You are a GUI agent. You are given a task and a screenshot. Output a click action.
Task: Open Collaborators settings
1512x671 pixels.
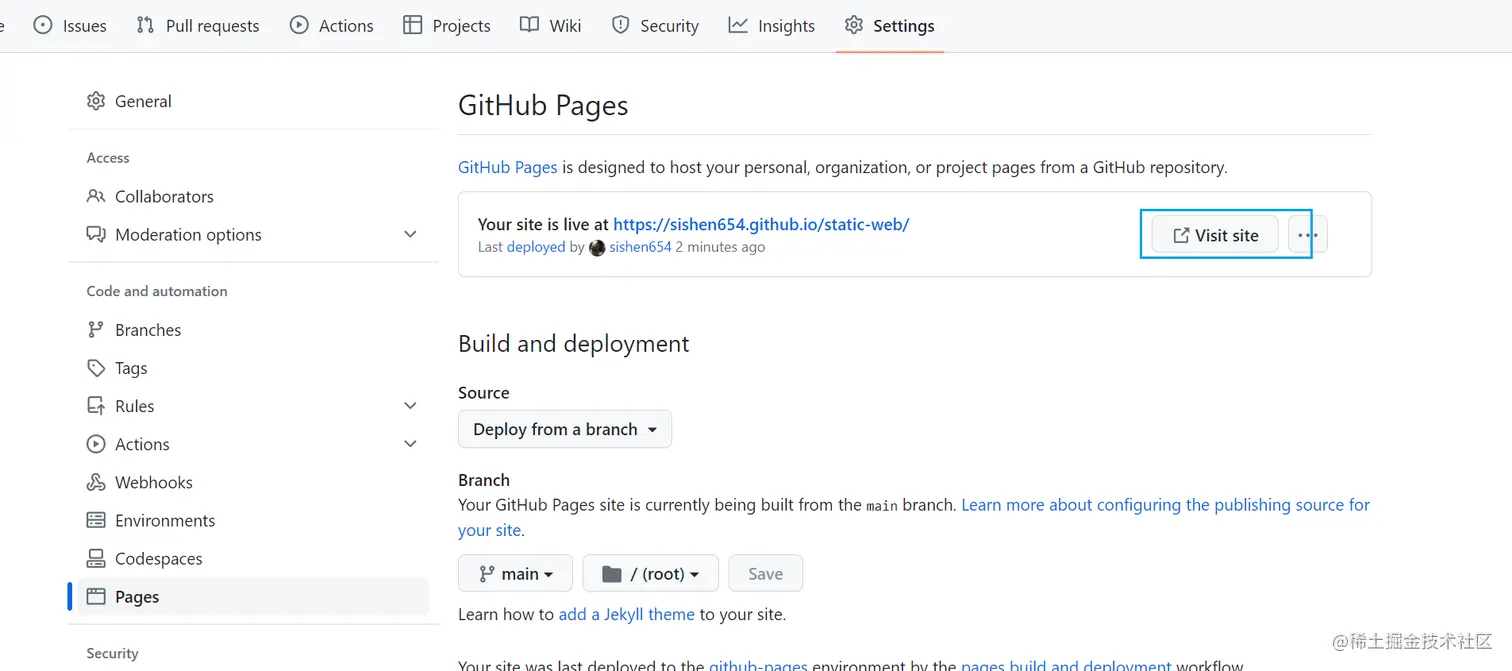(253, 196)
